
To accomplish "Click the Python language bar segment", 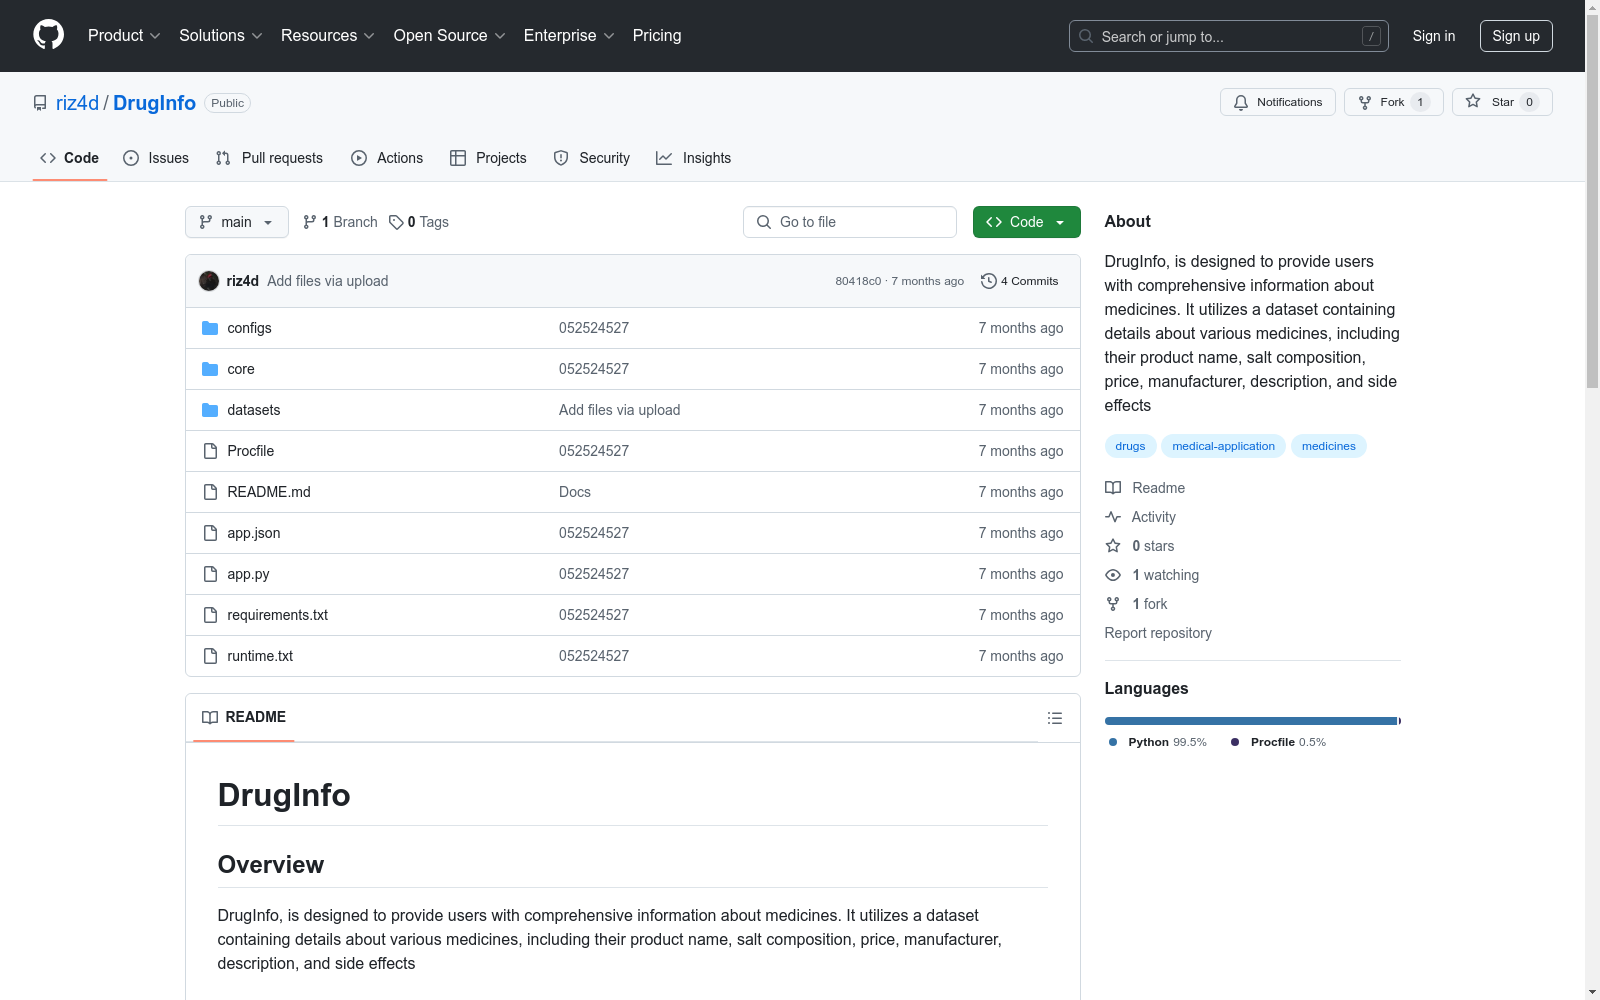I will tap(1250, 721).
